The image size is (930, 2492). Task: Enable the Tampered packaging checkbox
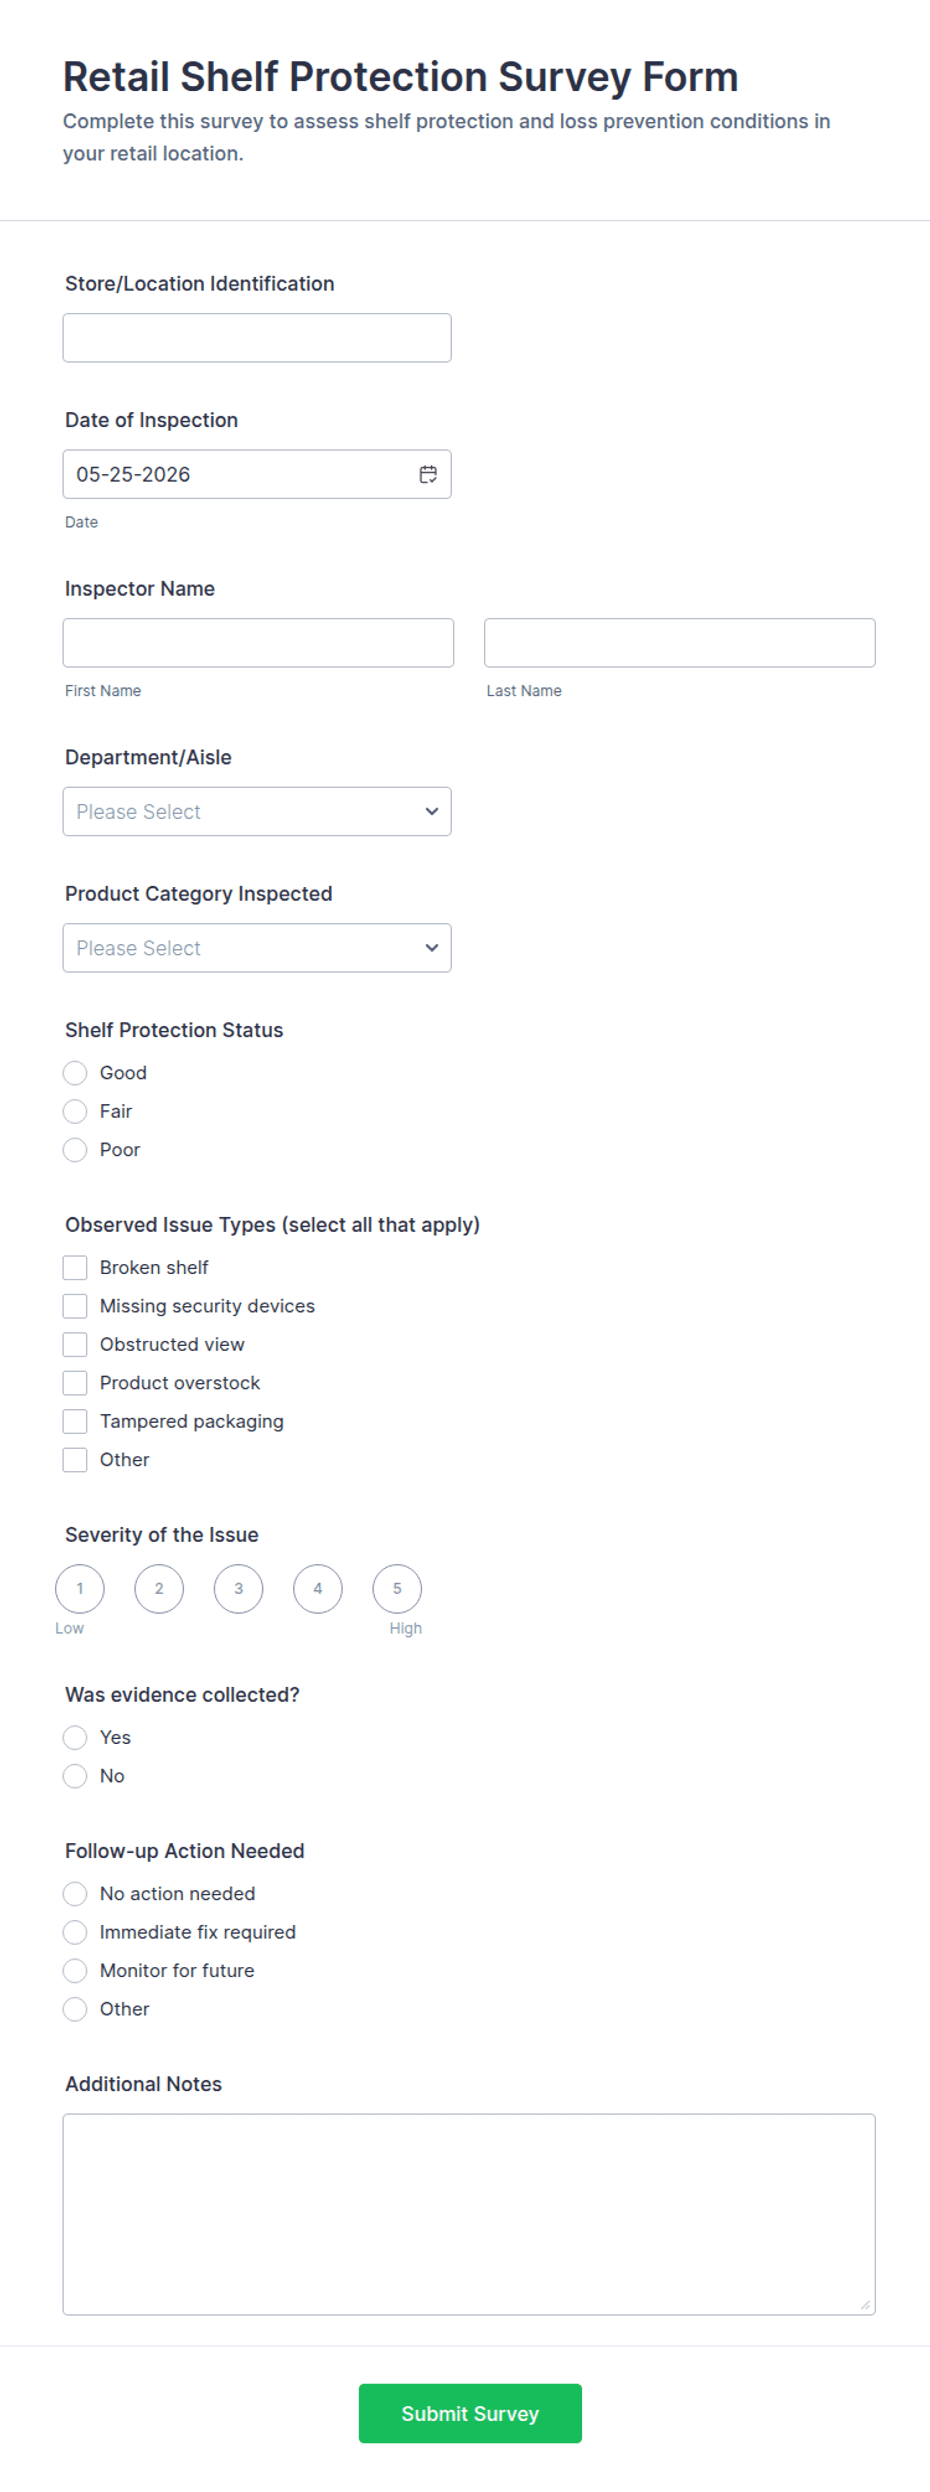click(75, 1421)
